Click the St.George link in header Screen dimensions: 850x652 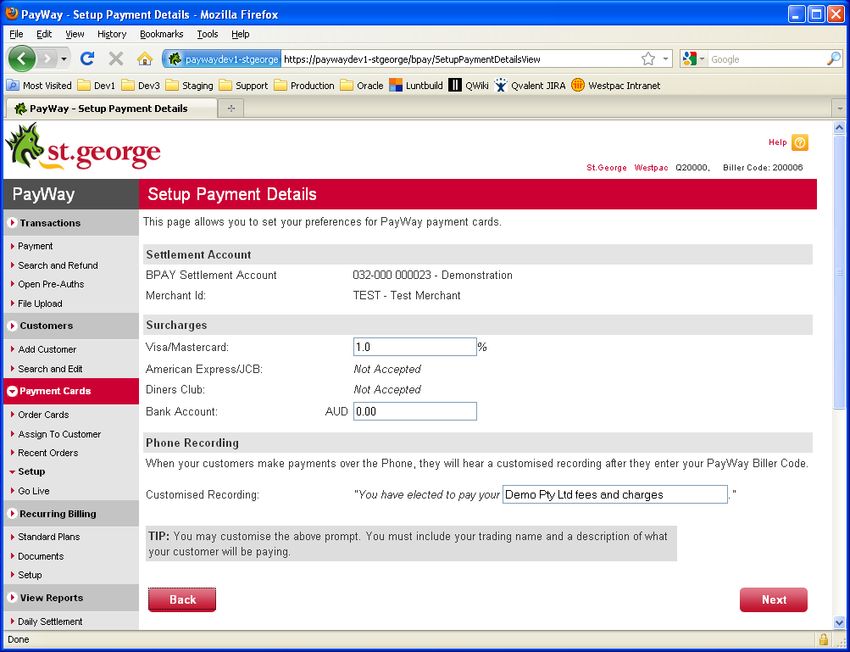tap(606, 168)
